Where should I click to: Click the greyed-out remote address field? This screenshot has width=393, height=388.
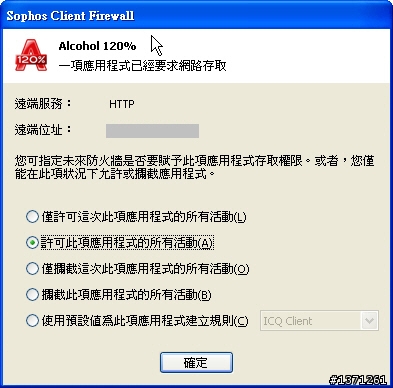coord(152,131)
